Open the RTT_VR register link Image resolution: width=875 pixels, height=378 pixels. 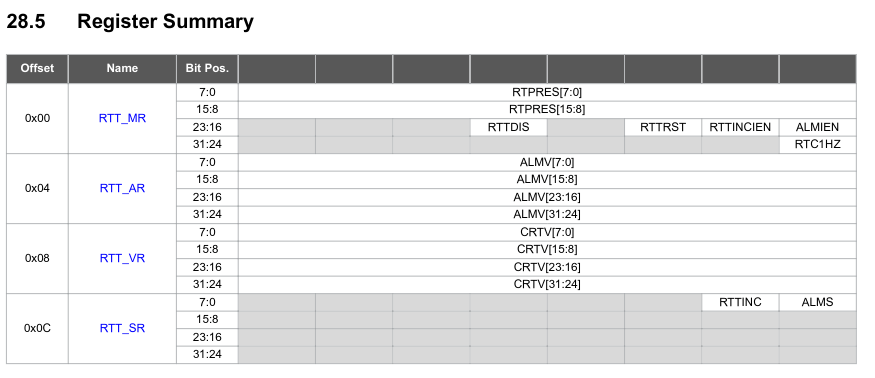pyautogui.click(x=122, y=259)
